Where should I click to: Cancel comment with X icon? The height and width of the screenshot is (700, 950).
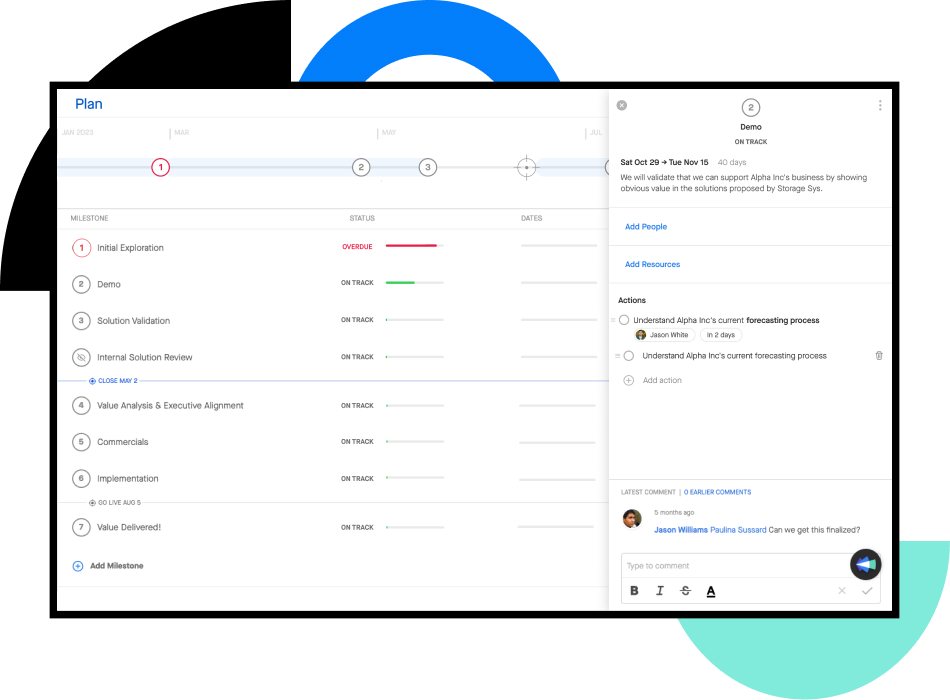[x=842, y=591]
